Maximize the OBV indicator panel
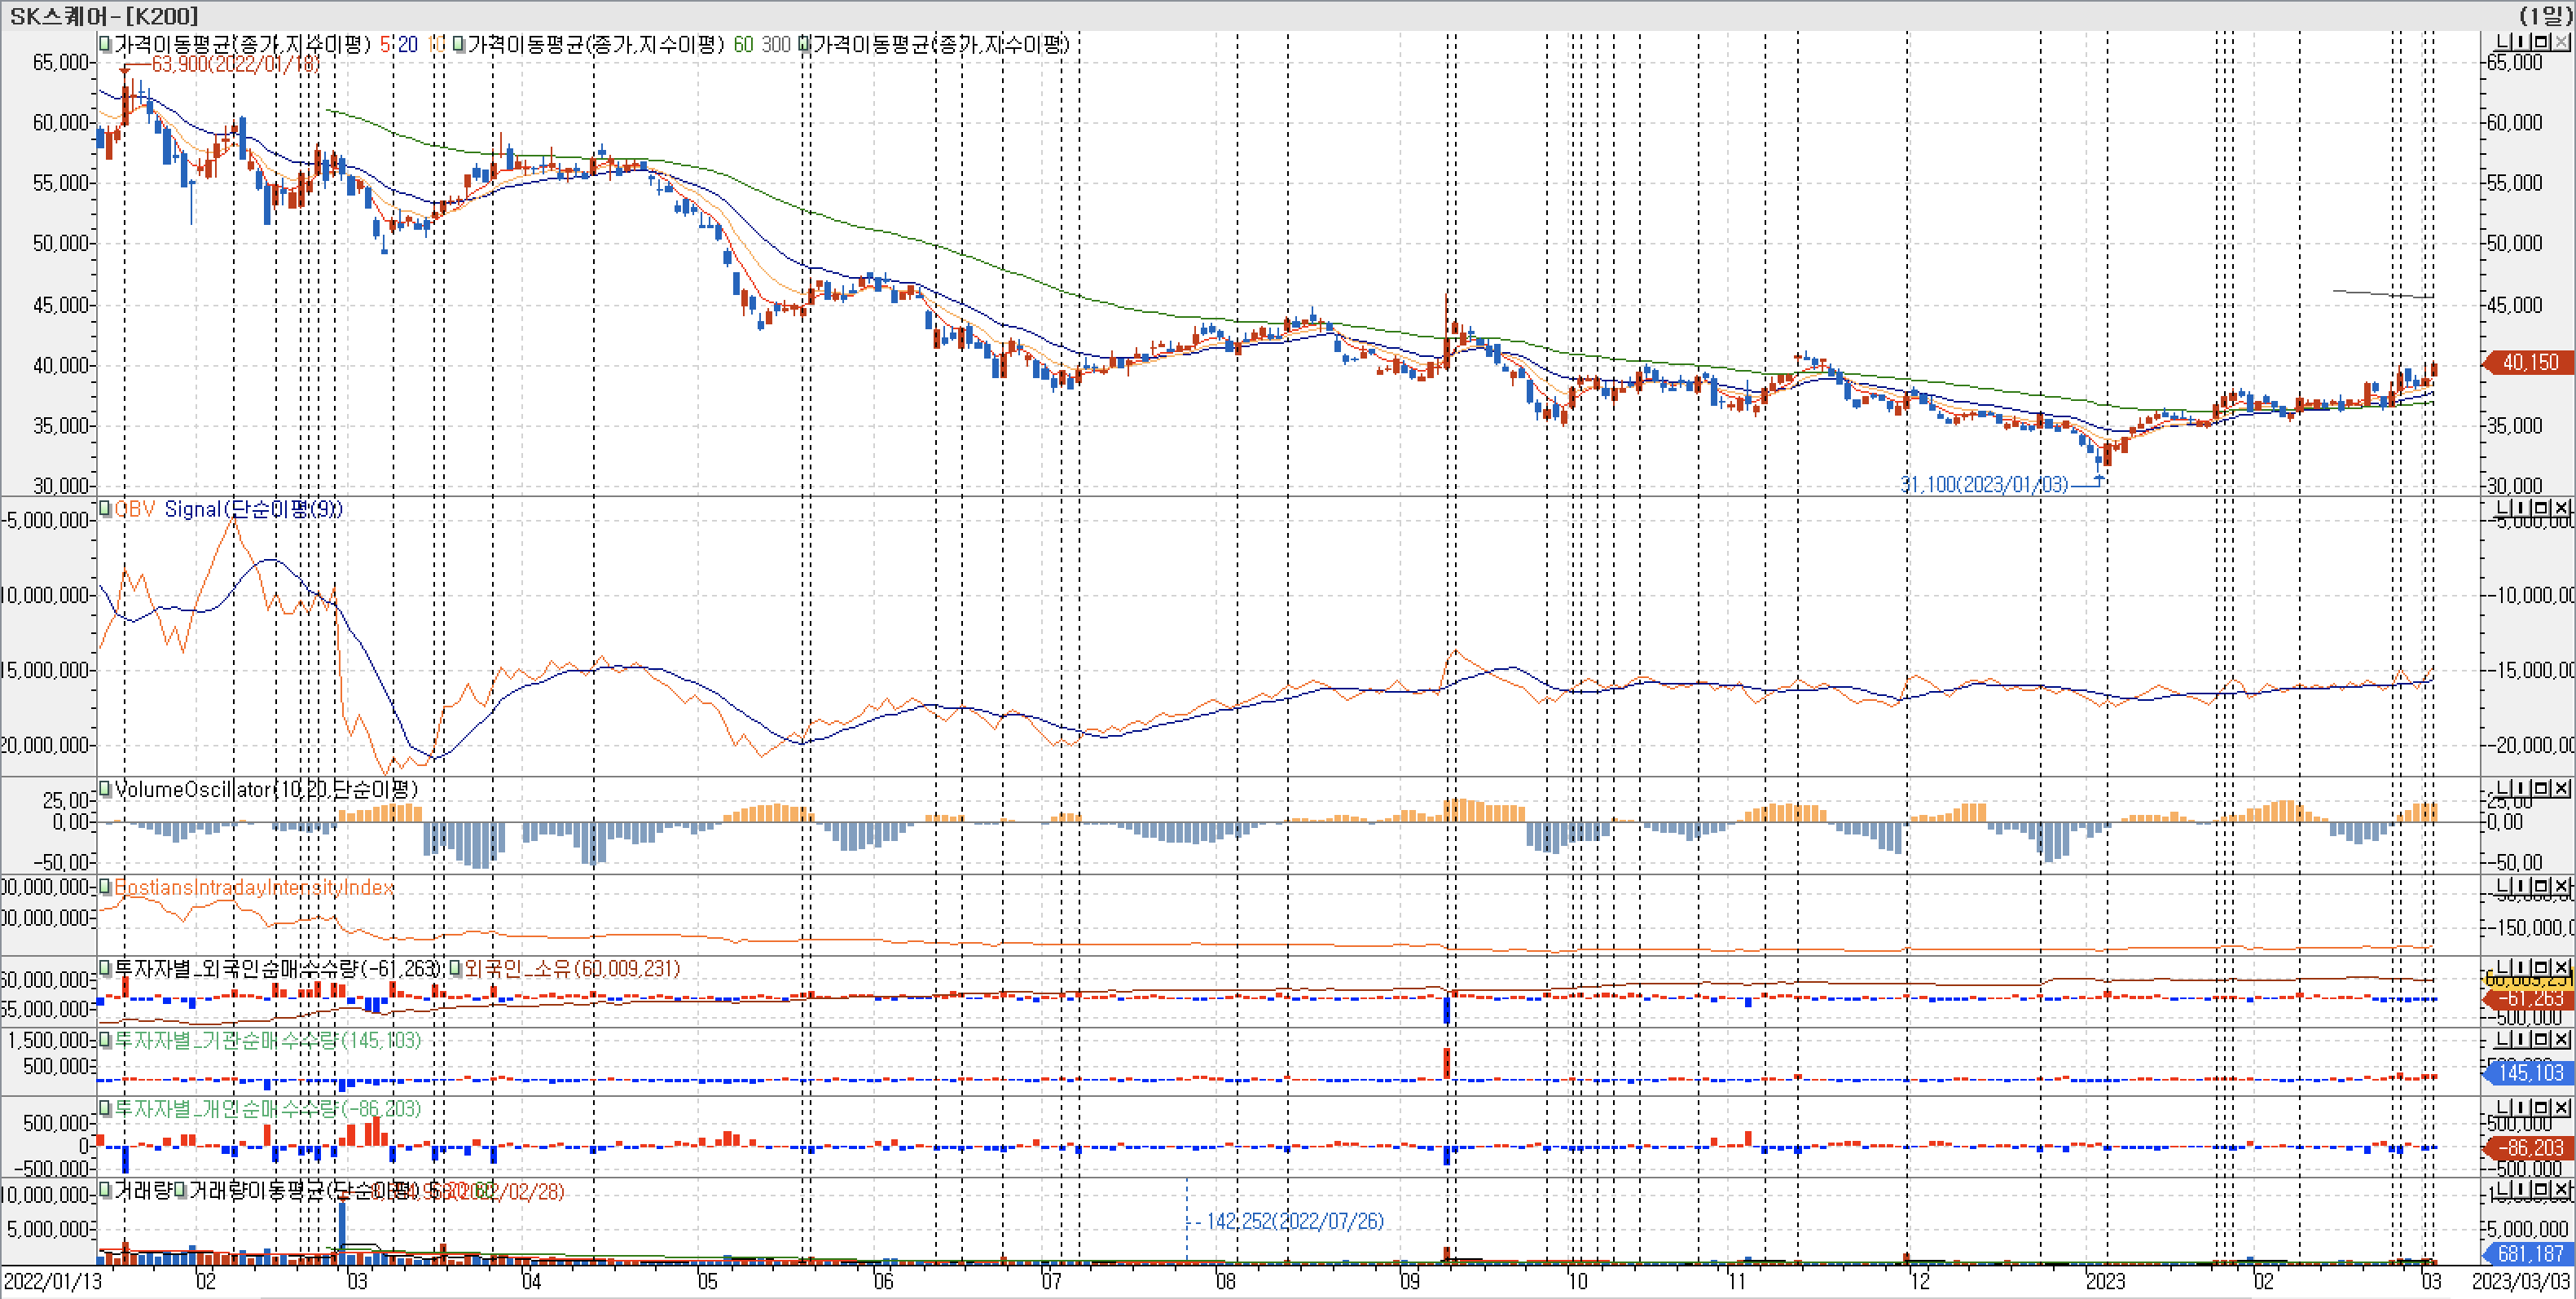 (x=2541, y=508)
